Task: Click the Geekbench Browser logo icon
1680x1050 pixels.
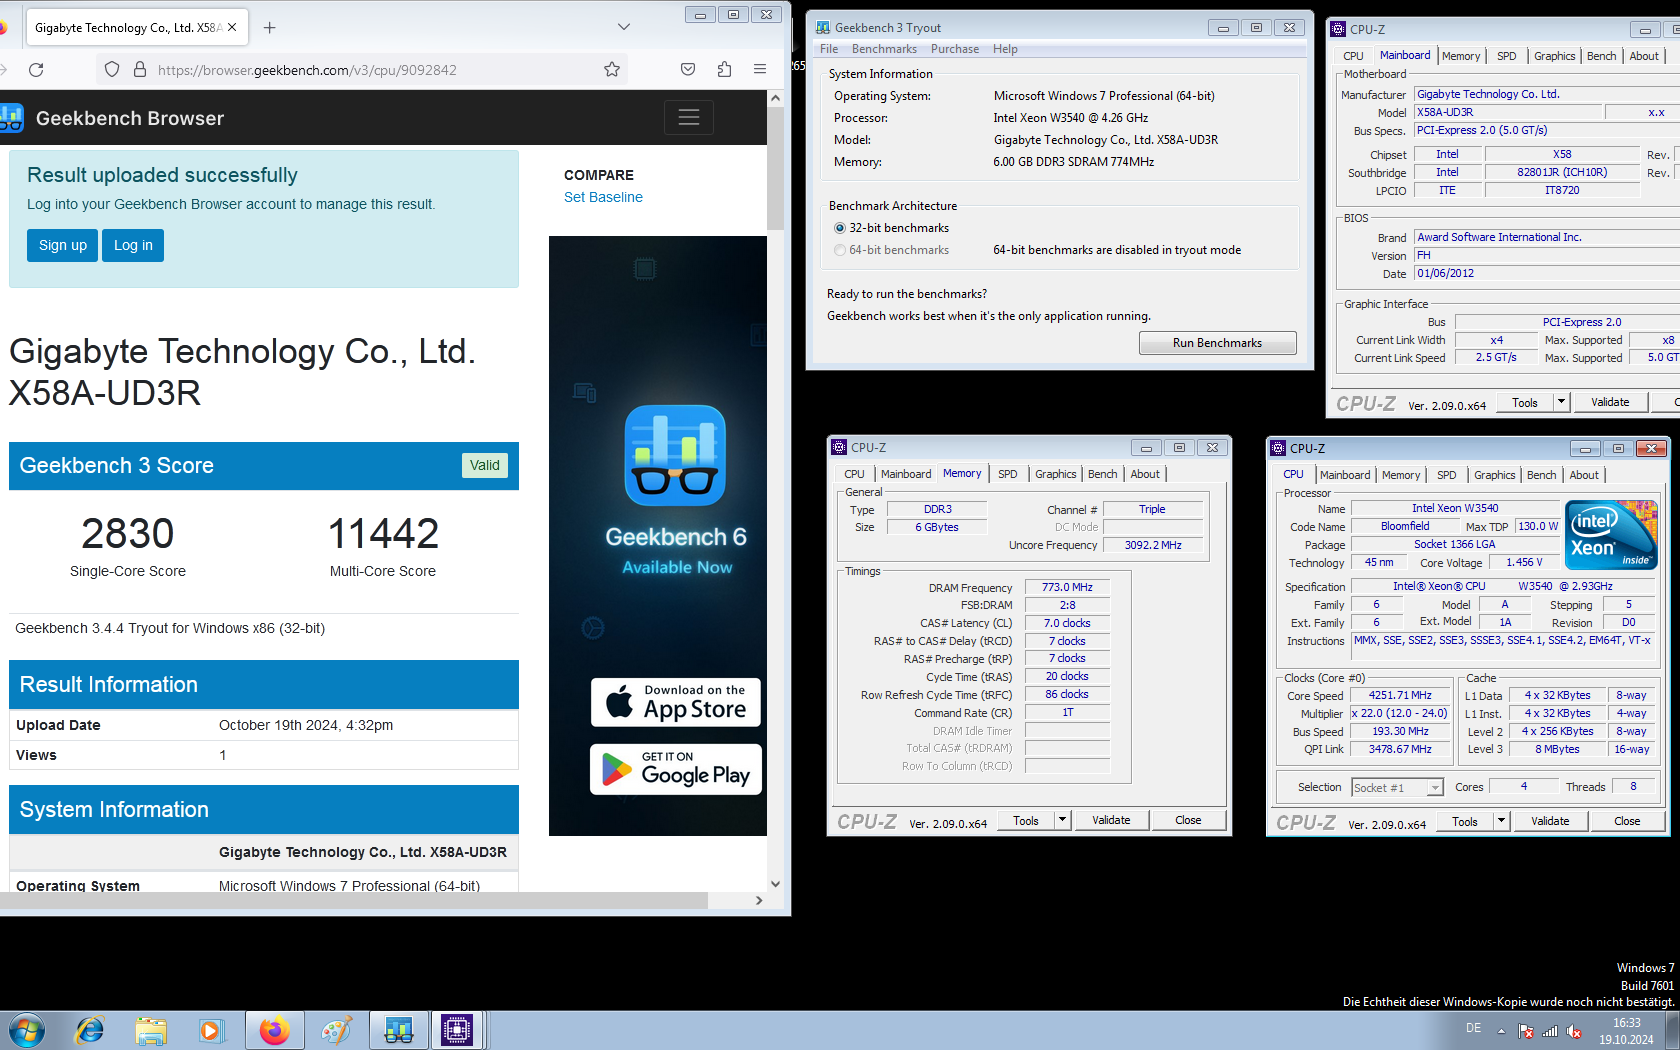Action: click(x=10, y=118)
